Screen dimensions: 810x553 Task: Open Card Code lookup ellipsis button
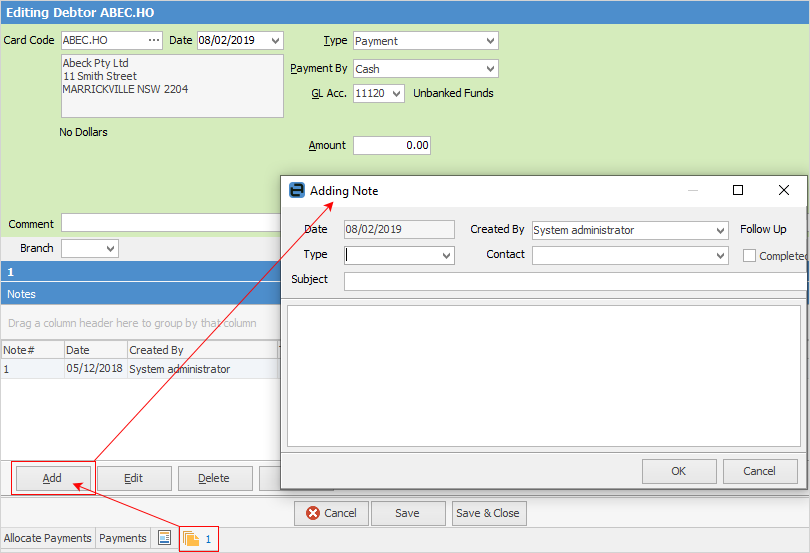point(154,40)
